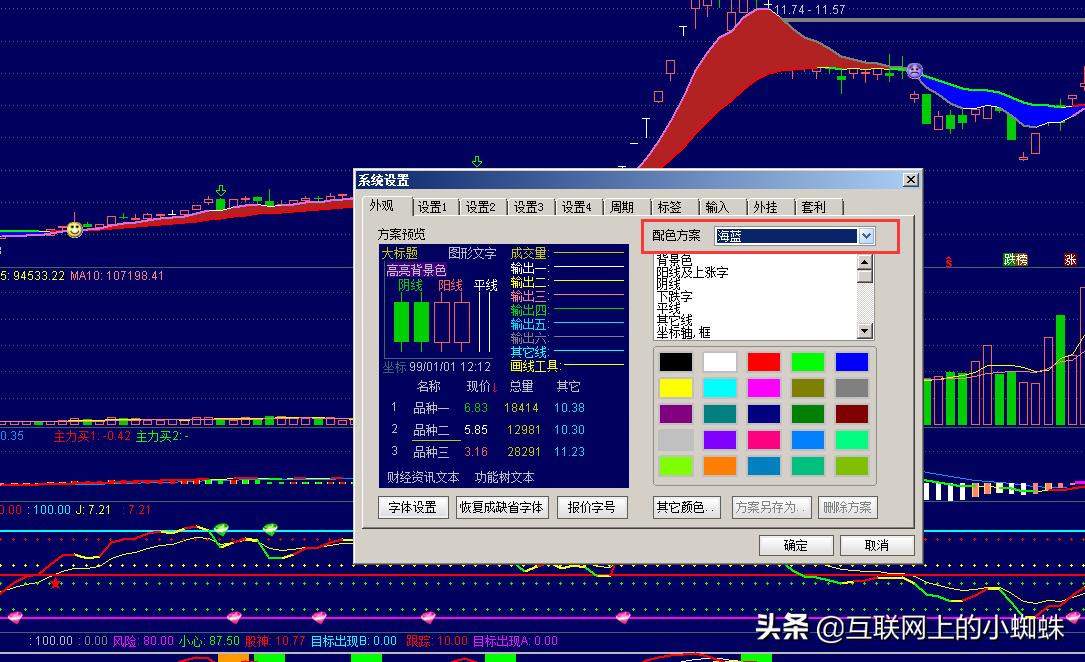Confirm settings with the 确定 button
The width and height of the screenshot is (1085, 662).
click(795, 545)
